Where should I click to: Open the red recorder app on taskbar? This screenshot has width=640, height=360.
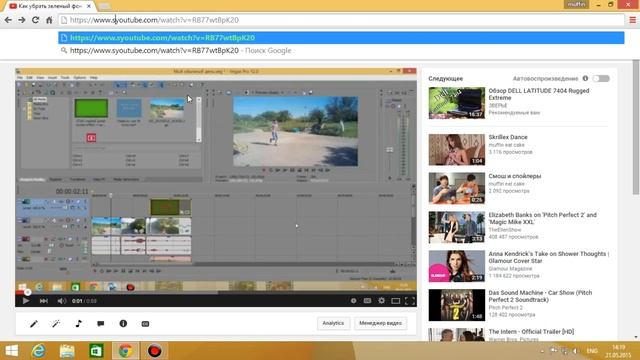154,351
